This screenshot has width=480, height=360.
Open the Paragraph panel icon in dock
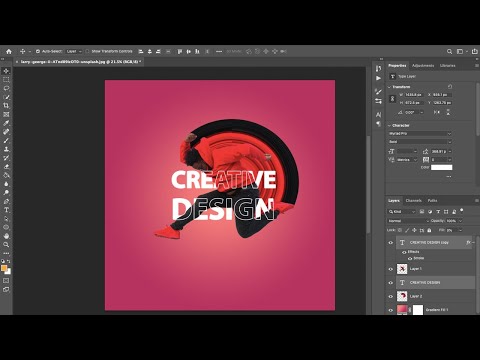[378, 123]
